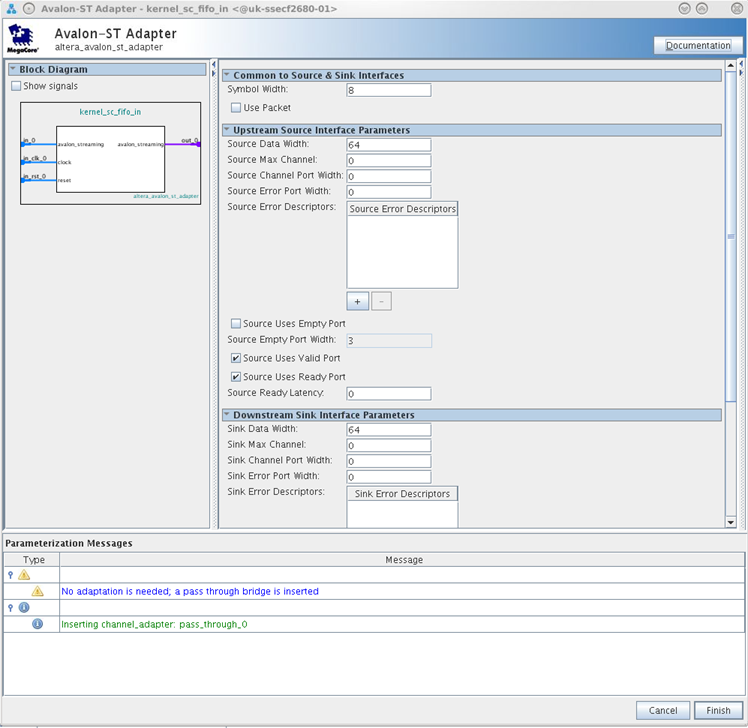Viewport: 748px width, 728px height.
Task: Click the window menu circle icon in title bar
Action: [x=29, y=9]
